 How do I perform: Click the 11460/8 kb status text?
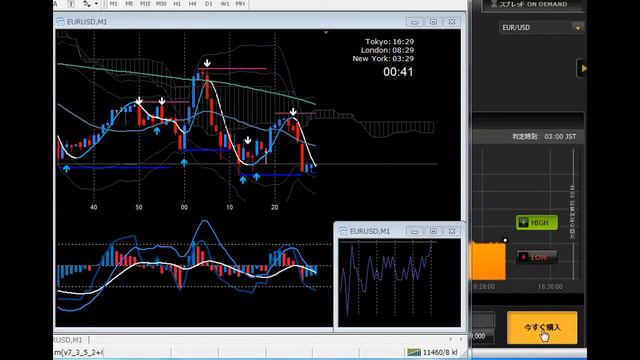click(440, 352)
